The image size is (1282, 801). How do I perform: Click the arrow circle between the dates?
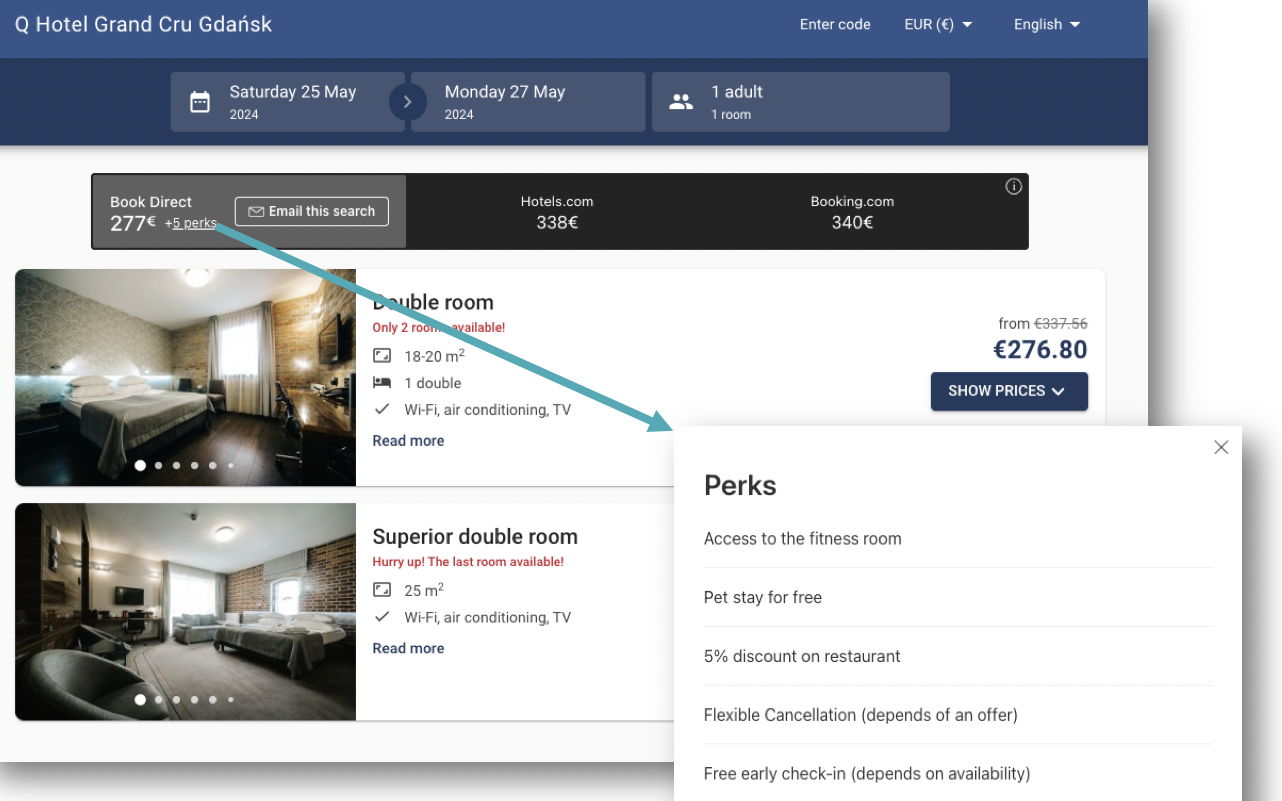tap(408, 102)
